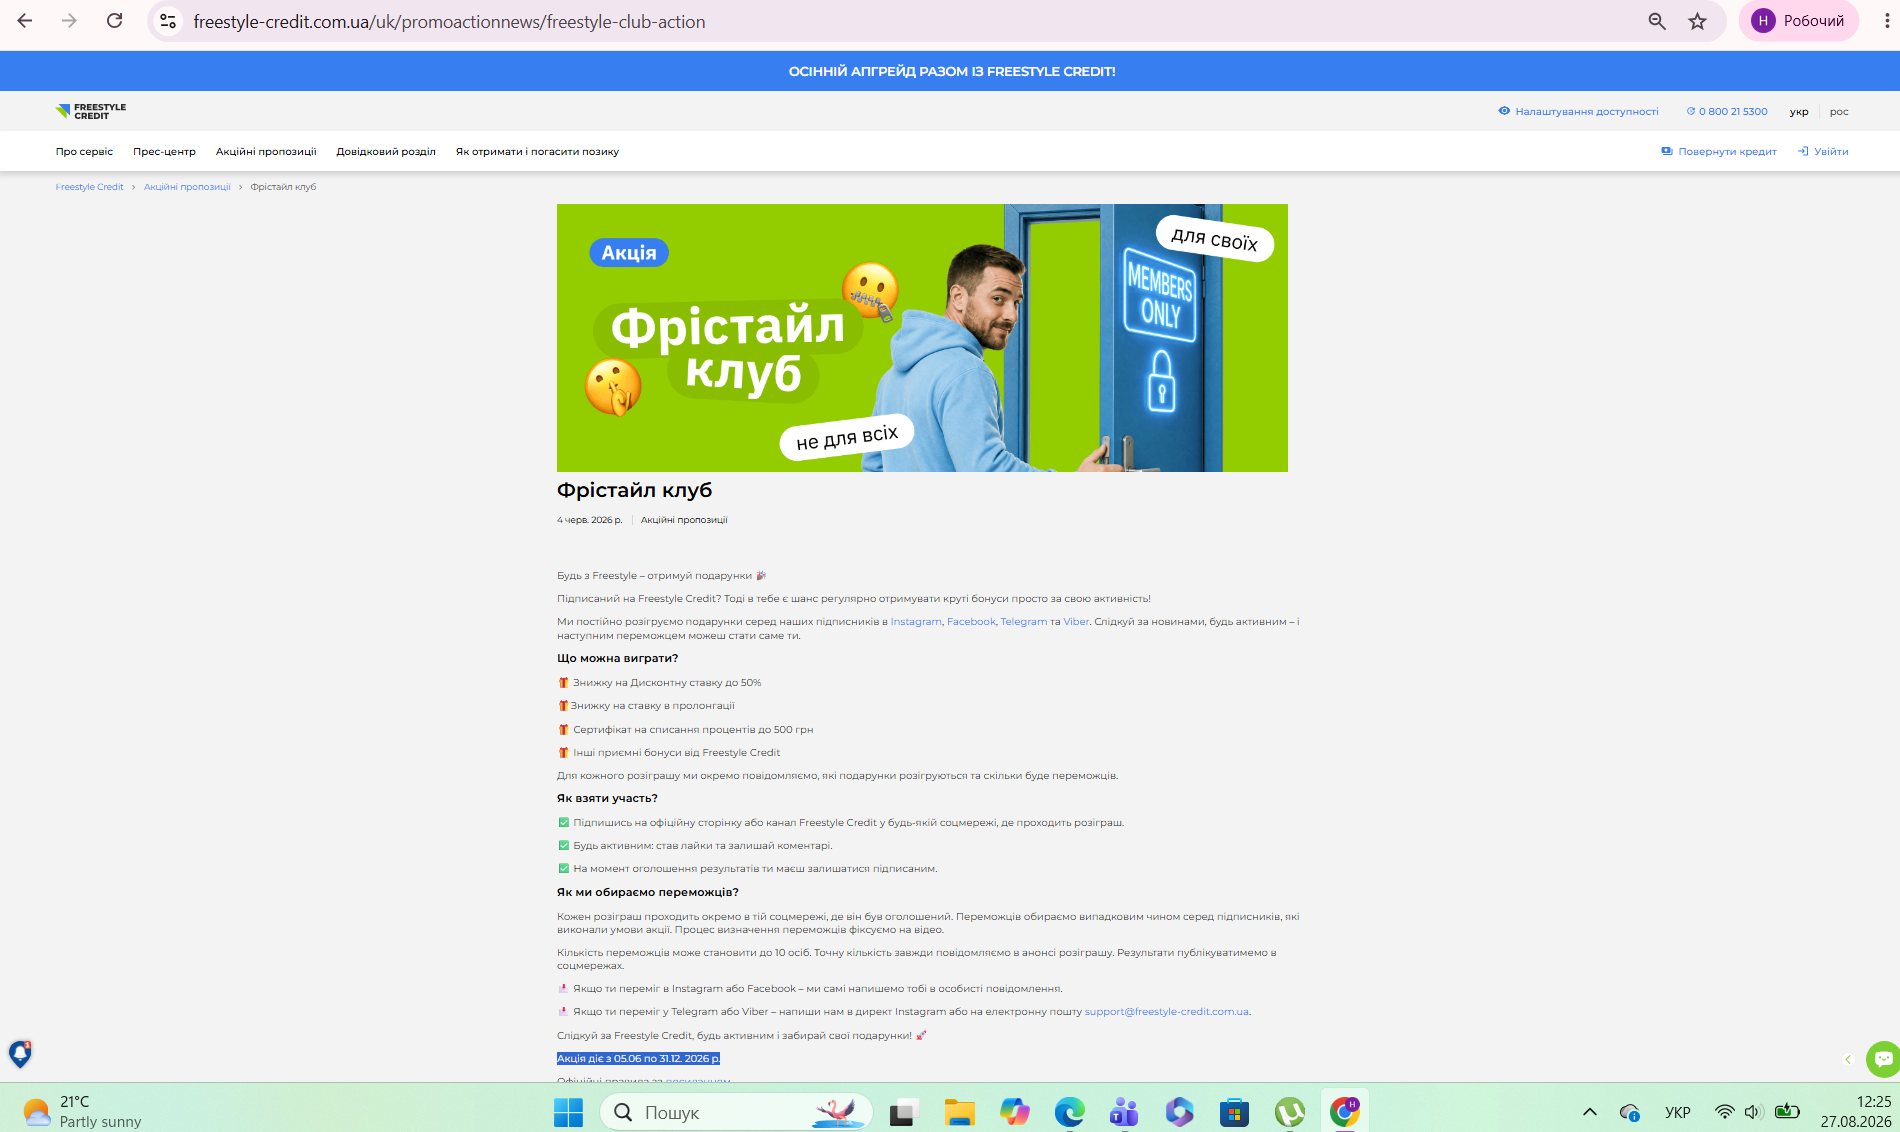The image size is (1900, 1132).
Task: Click the OneDrive cloud tray icon
Action: tap(1630, 1112)
